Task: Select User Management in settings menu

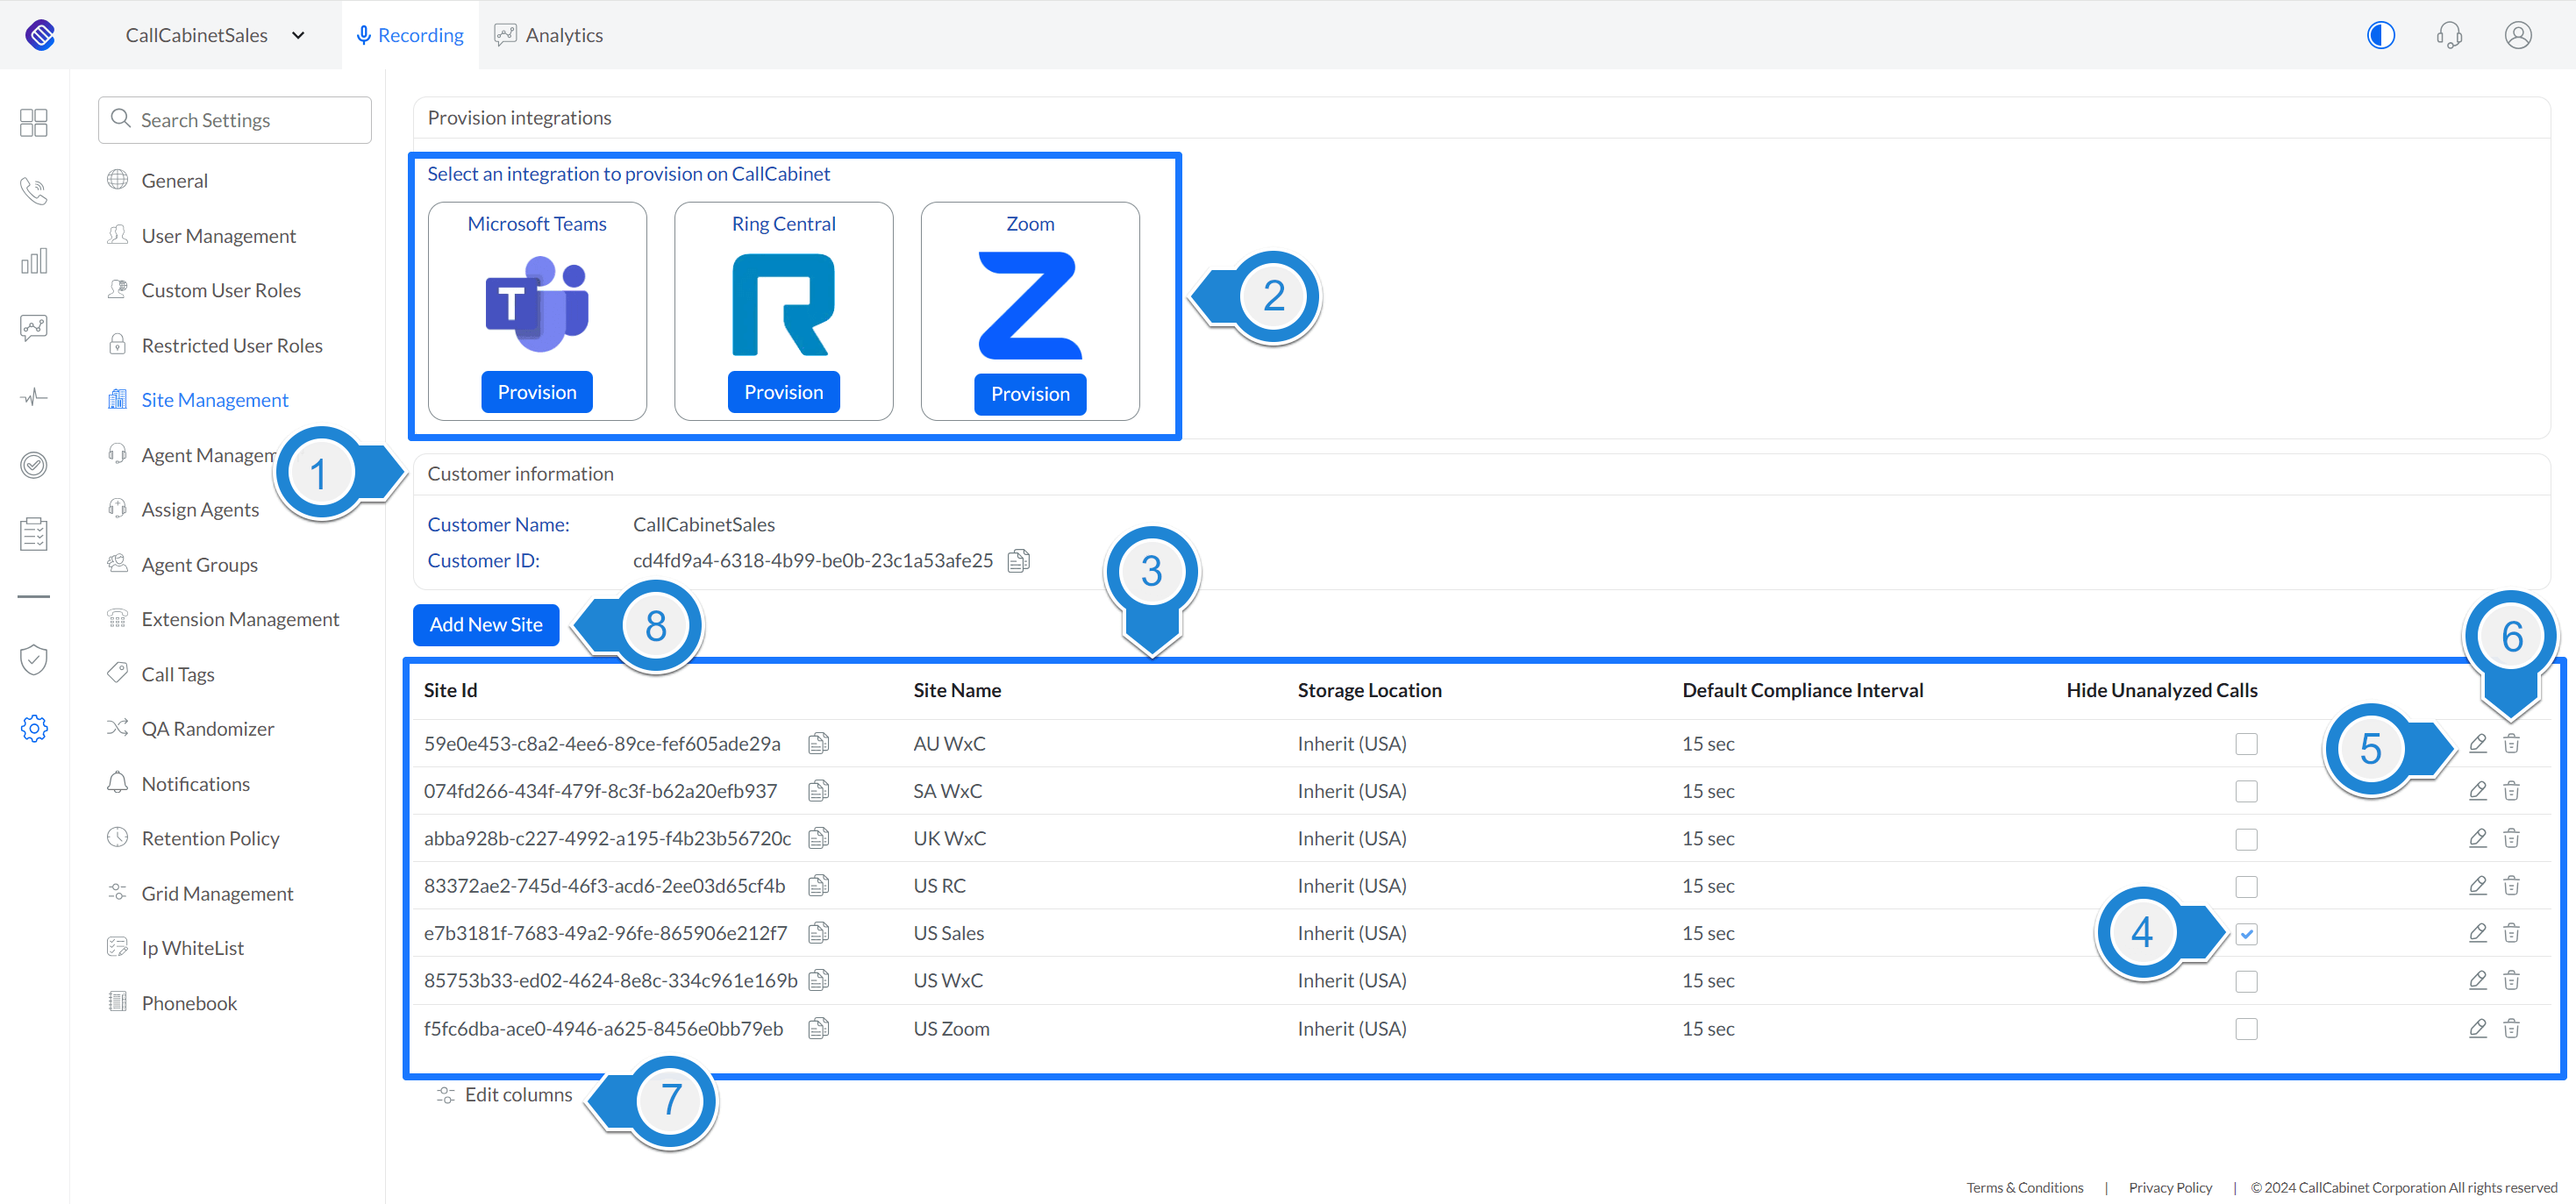Action: click(x=218, y=236)
